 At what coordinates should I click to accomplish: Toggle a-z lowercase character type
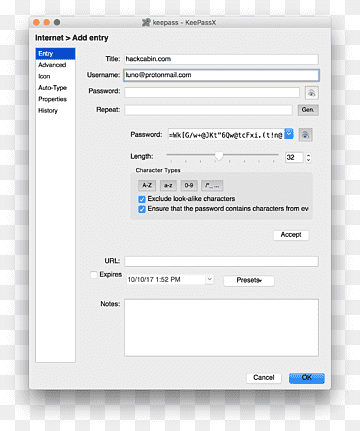point(168,185)
